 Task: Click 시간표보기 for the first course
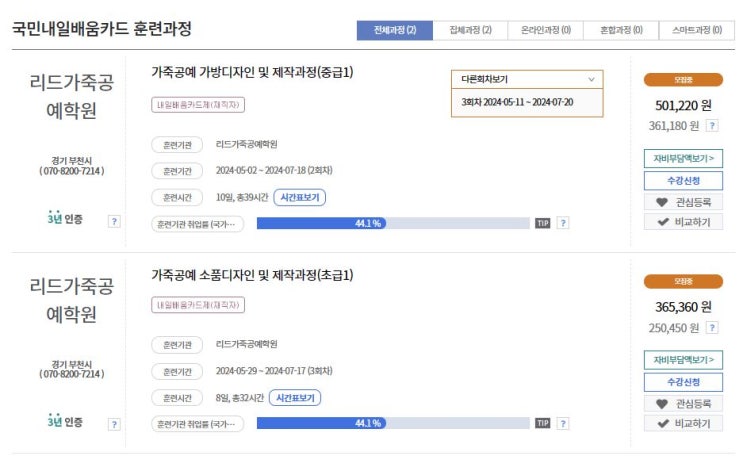tap(299, 197)
